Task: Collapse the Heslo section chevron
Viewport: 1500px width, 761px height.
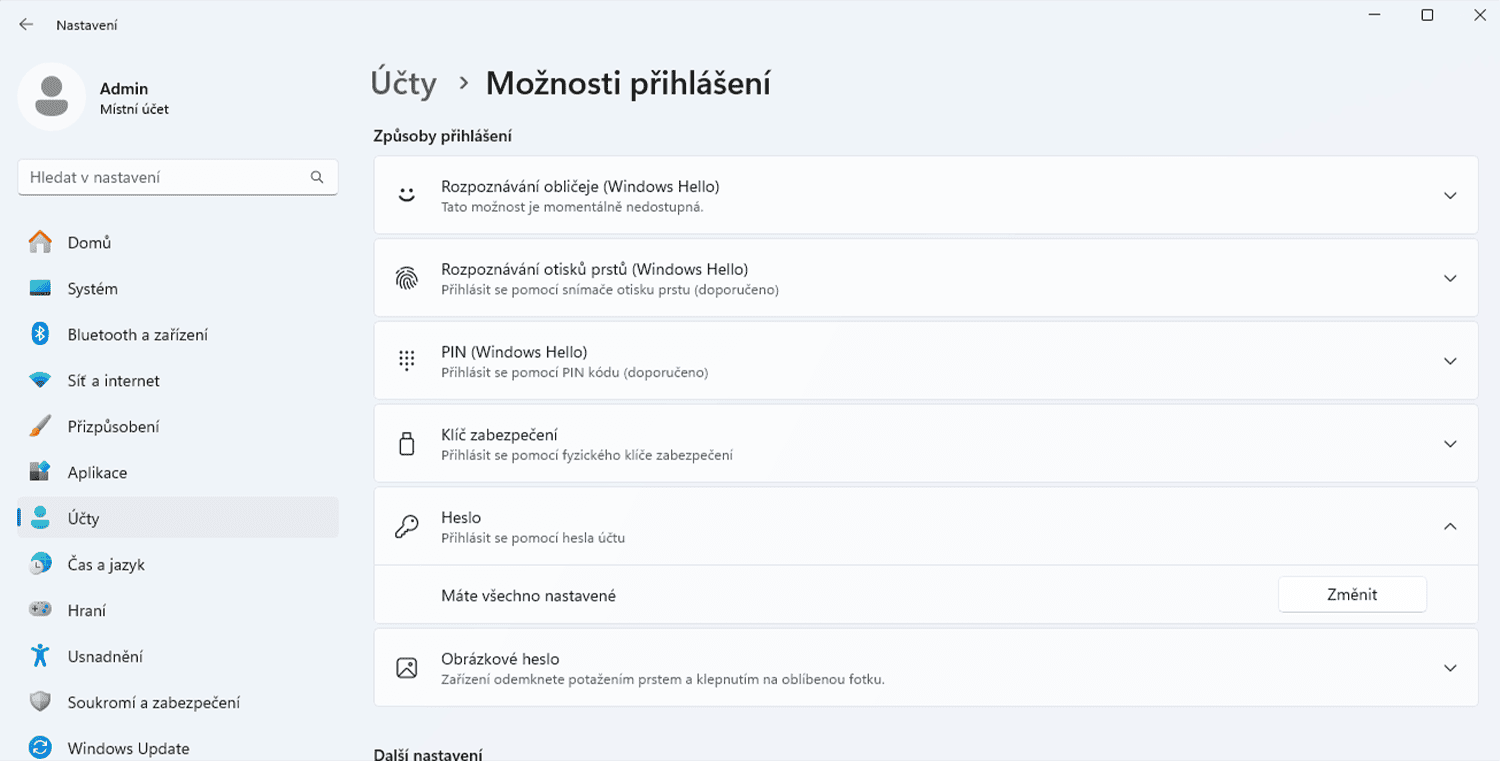Action: tap(1450, 527)
